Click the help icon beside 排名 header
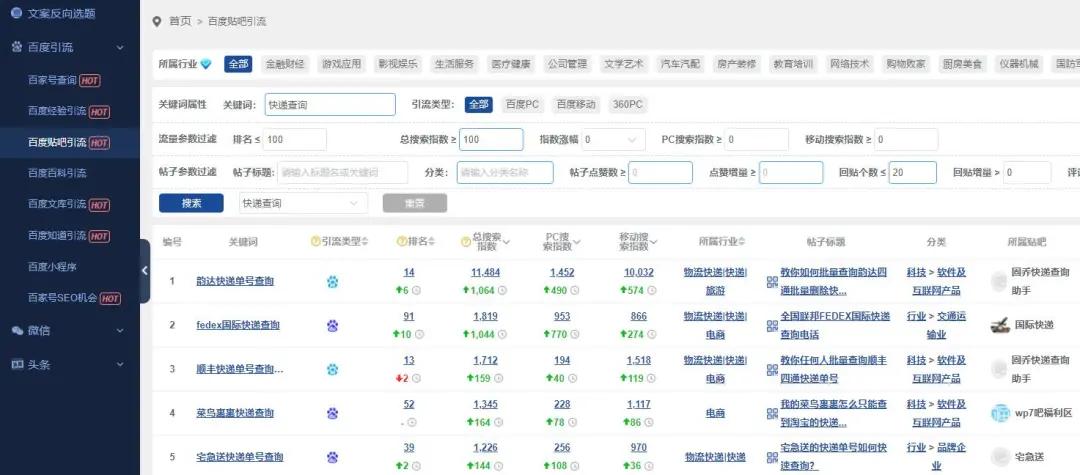The height and width of the screenshot is (475, 1080). 401,241
